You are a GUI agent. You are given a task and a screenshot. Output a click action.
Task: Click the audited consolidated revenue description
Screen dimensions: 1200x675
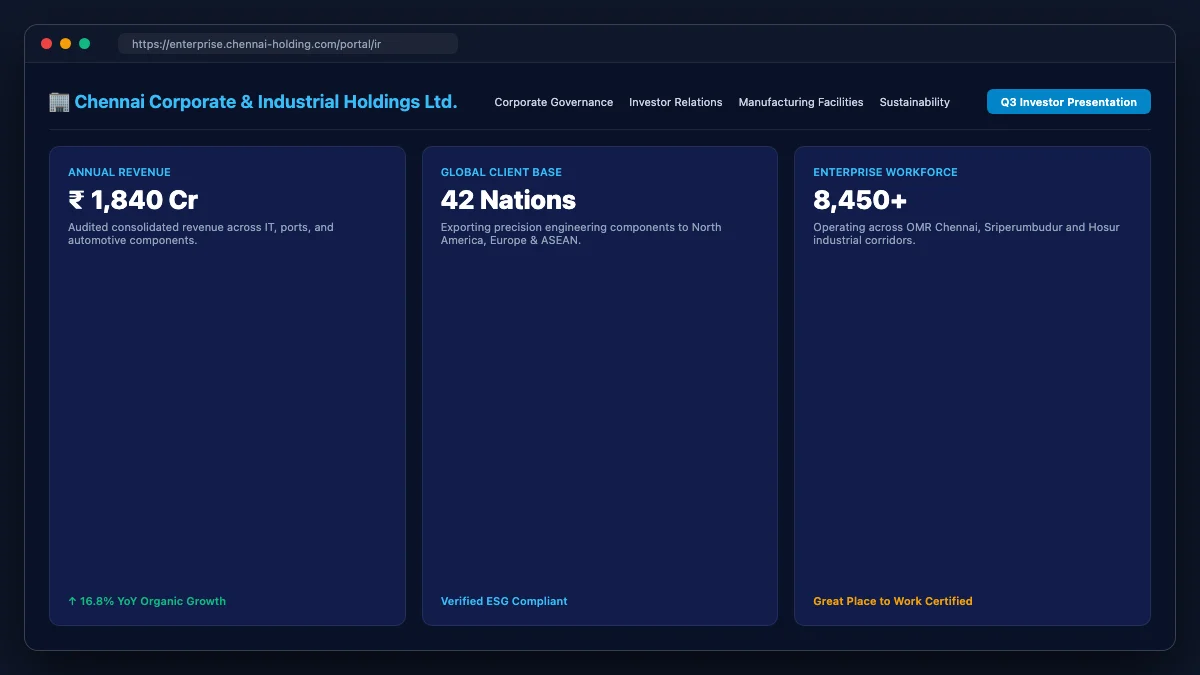pos(201,234)
